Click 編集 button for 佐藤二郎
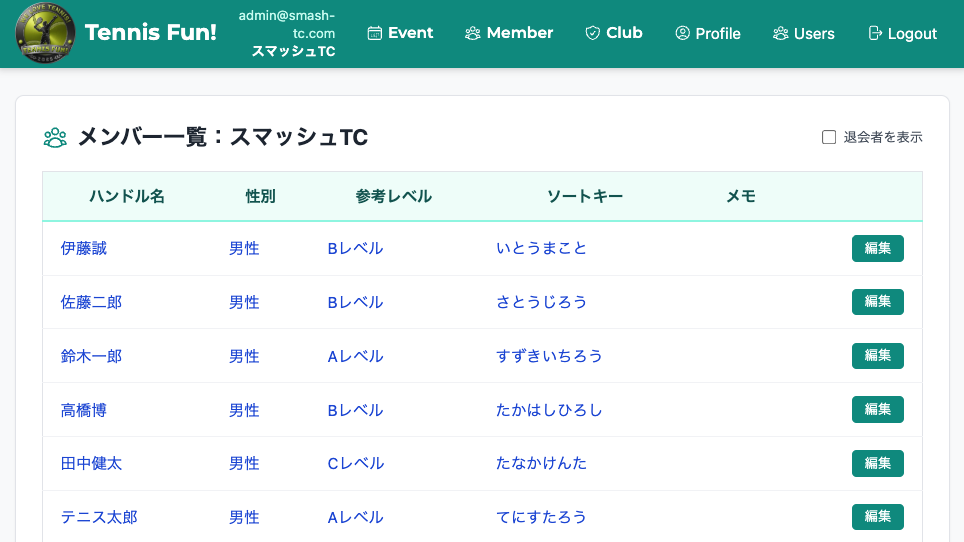The image size is (964, 542). pyautogui.click(x=877, y=302)
